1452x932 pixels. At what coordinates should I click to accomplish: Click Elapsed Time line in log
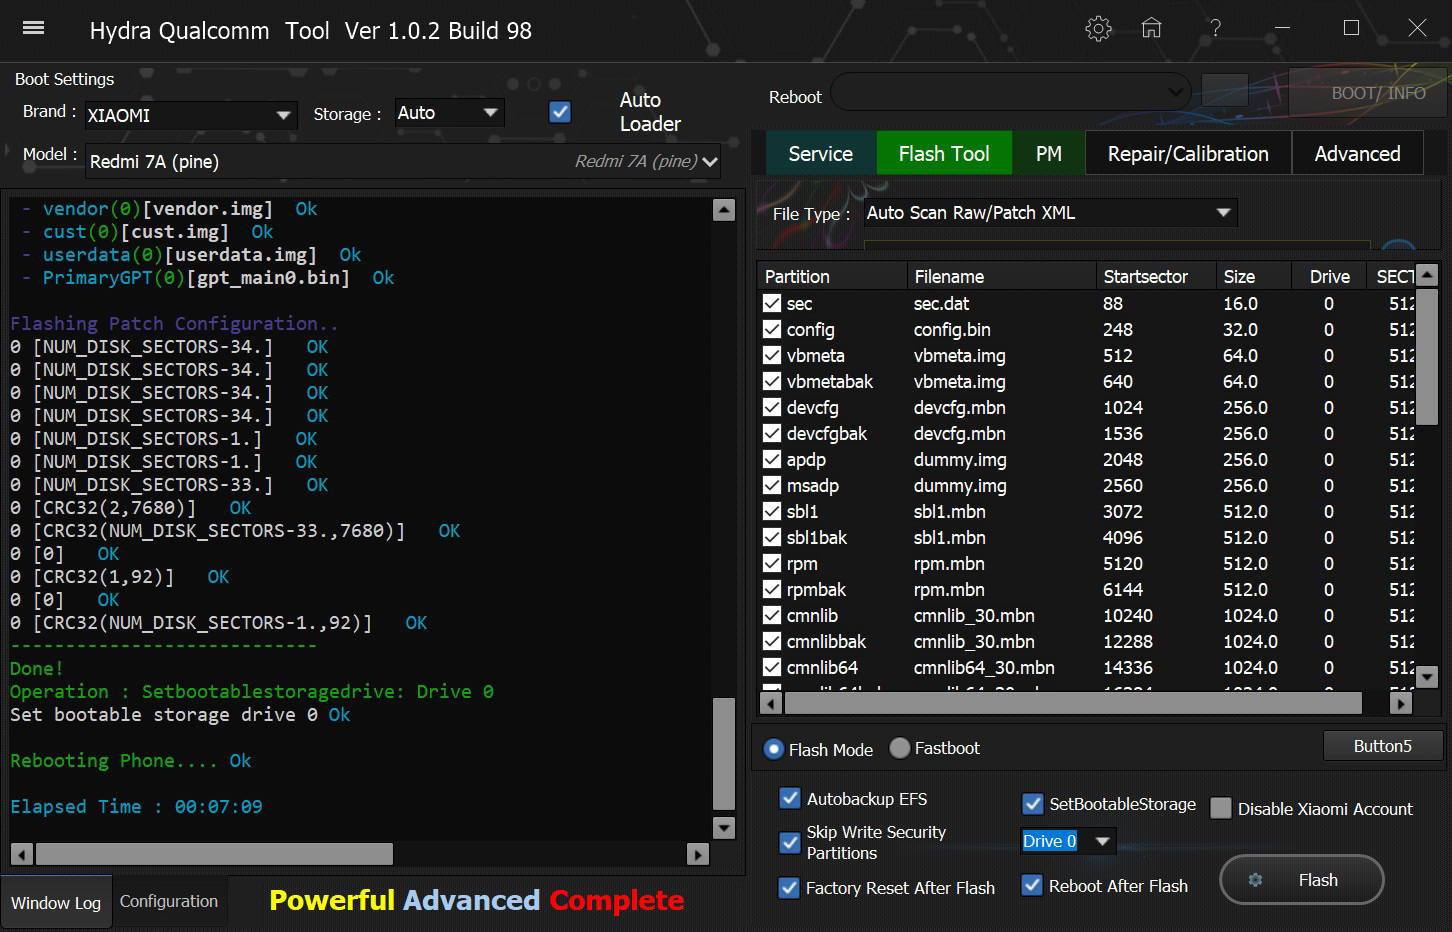click(x=136, y=806)
